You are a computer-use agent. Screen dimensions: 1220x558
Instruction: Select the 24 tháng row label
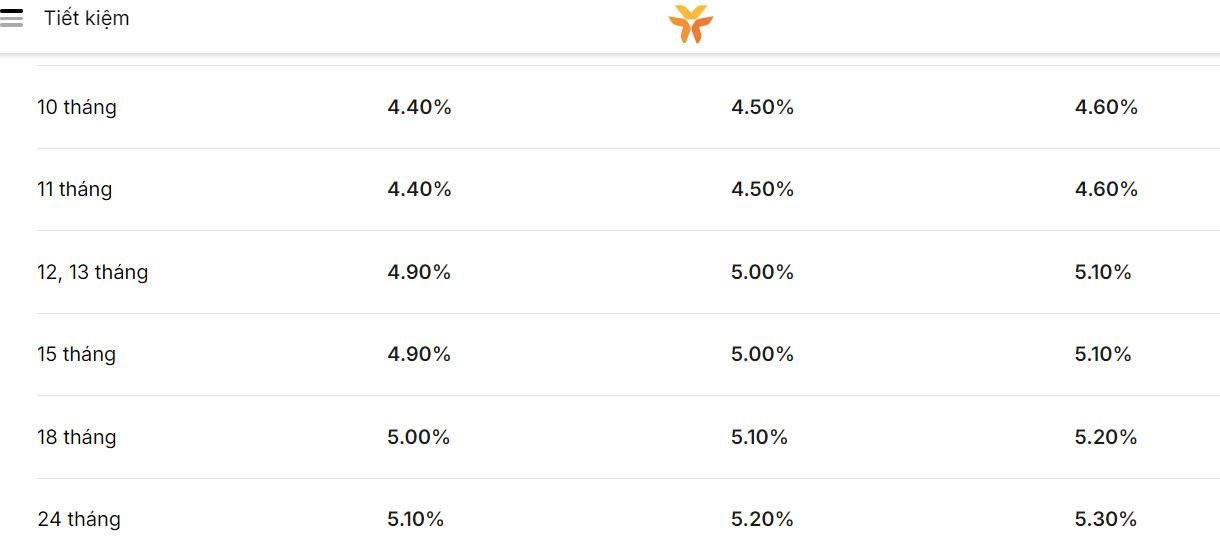(x=79, y=519)
